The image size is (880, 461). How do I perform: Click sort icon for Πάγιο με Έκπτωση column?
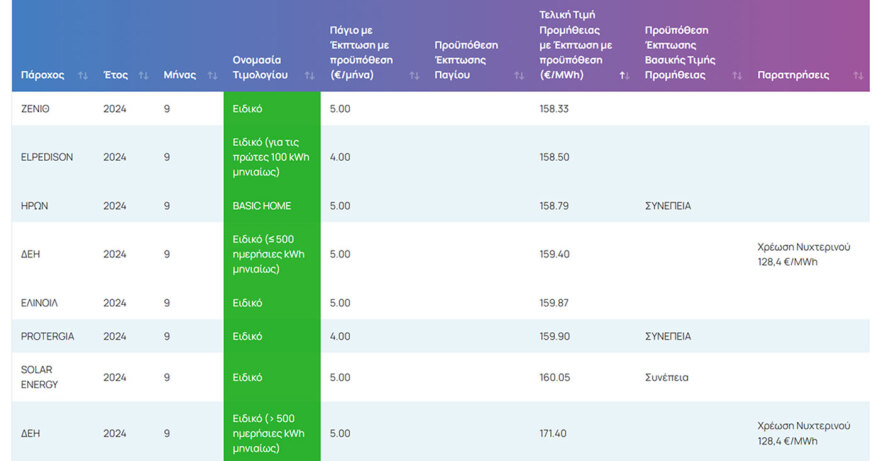coord(410,75)
